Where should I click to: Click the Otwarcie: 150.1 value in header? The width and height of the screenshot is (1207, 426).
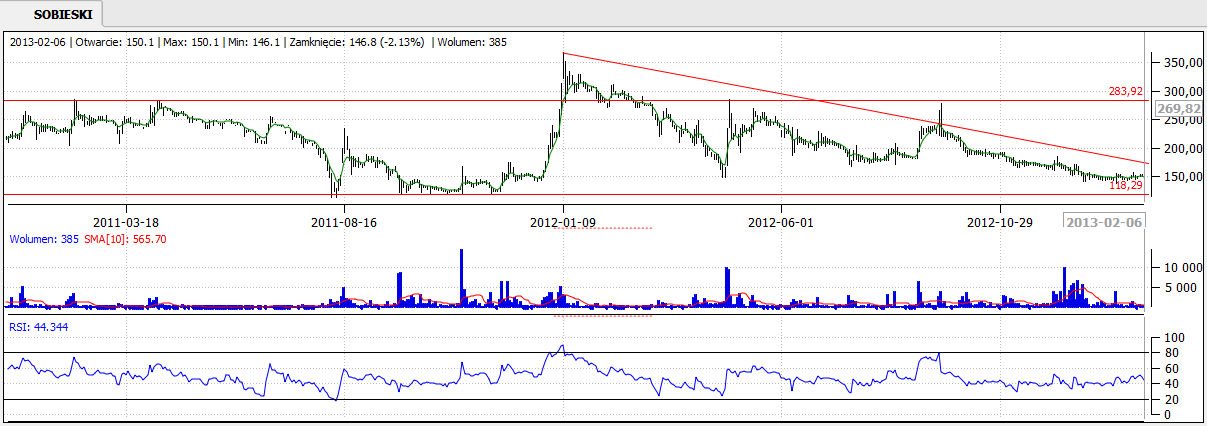coord(114,42)
